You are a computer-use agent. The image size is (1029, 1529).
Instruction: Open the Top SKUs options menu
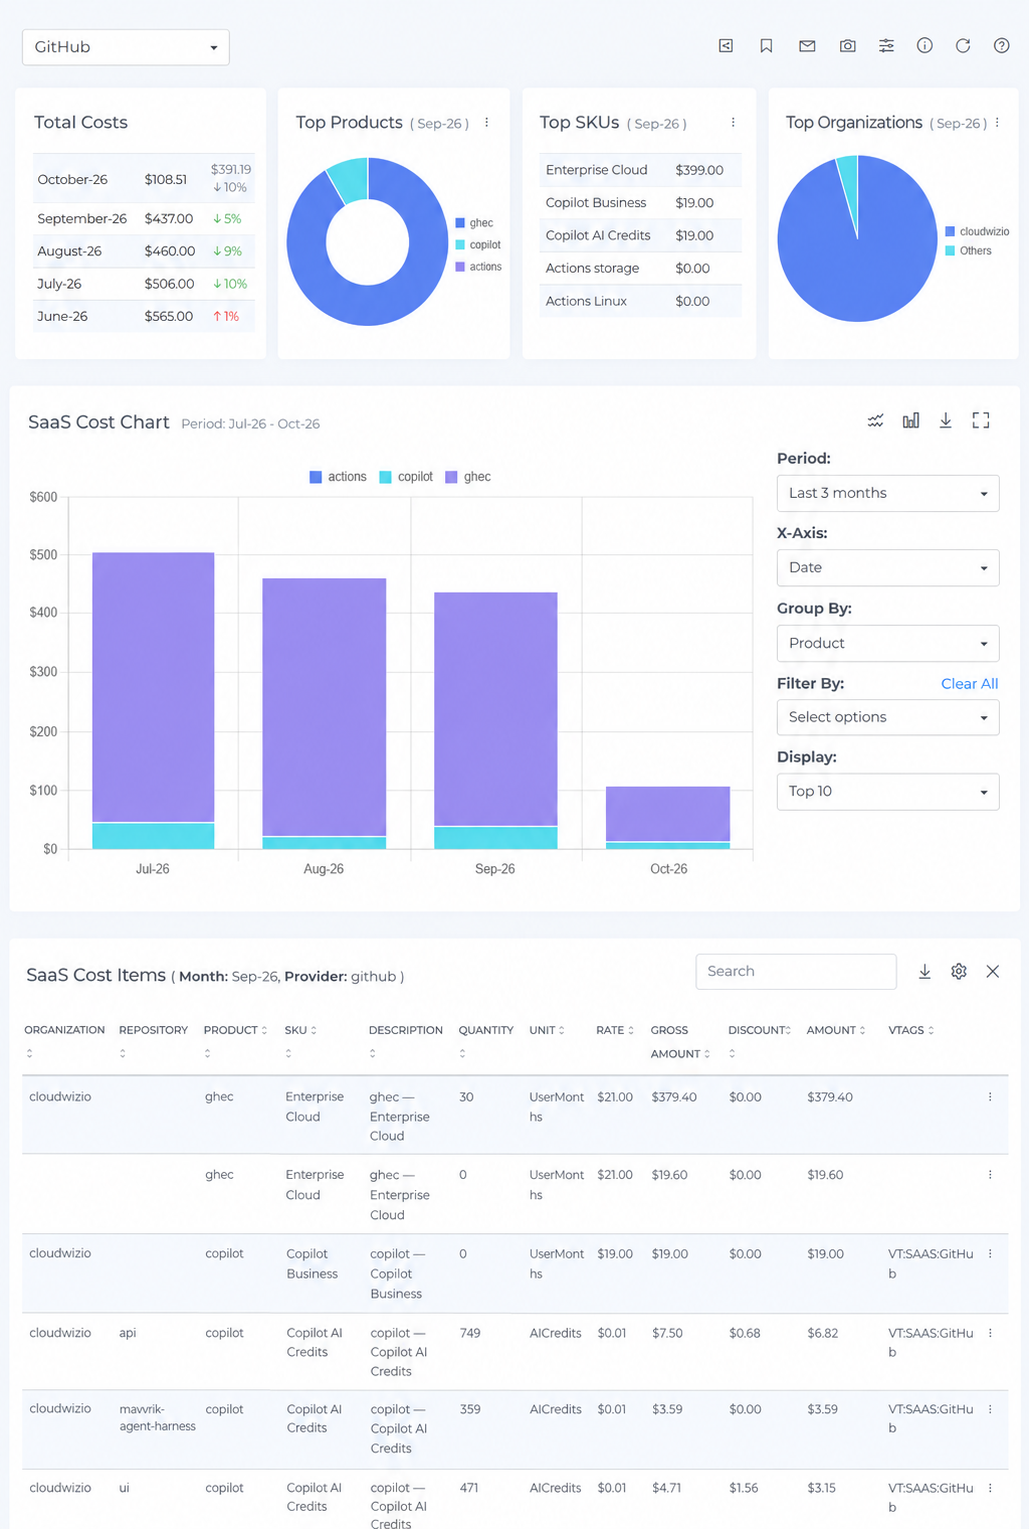tap(733, 123)
